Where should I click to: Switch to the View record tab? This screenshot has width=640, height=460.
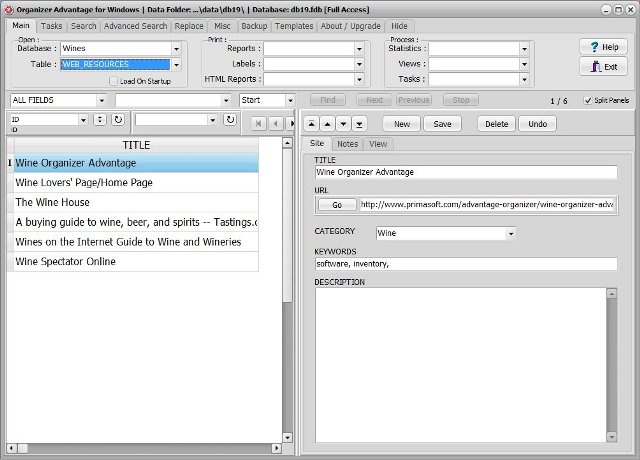click(x=378, y=144)
